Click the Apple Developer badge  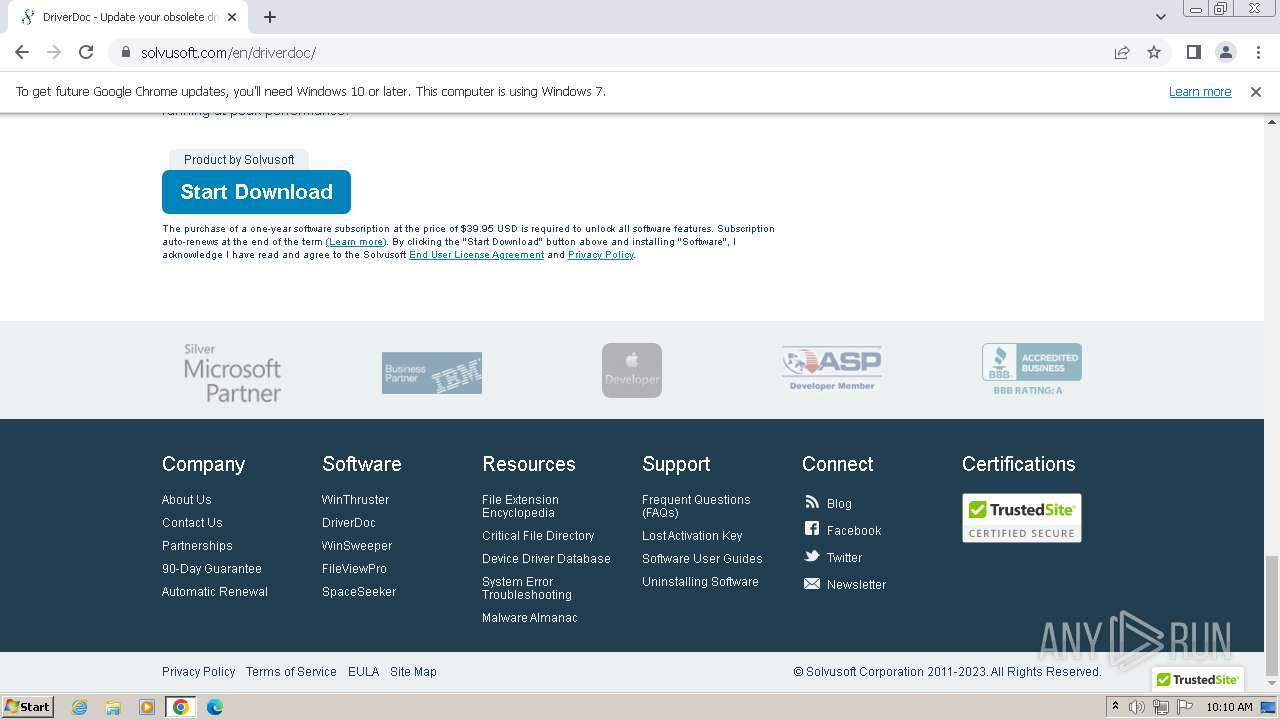coord(632,370)
